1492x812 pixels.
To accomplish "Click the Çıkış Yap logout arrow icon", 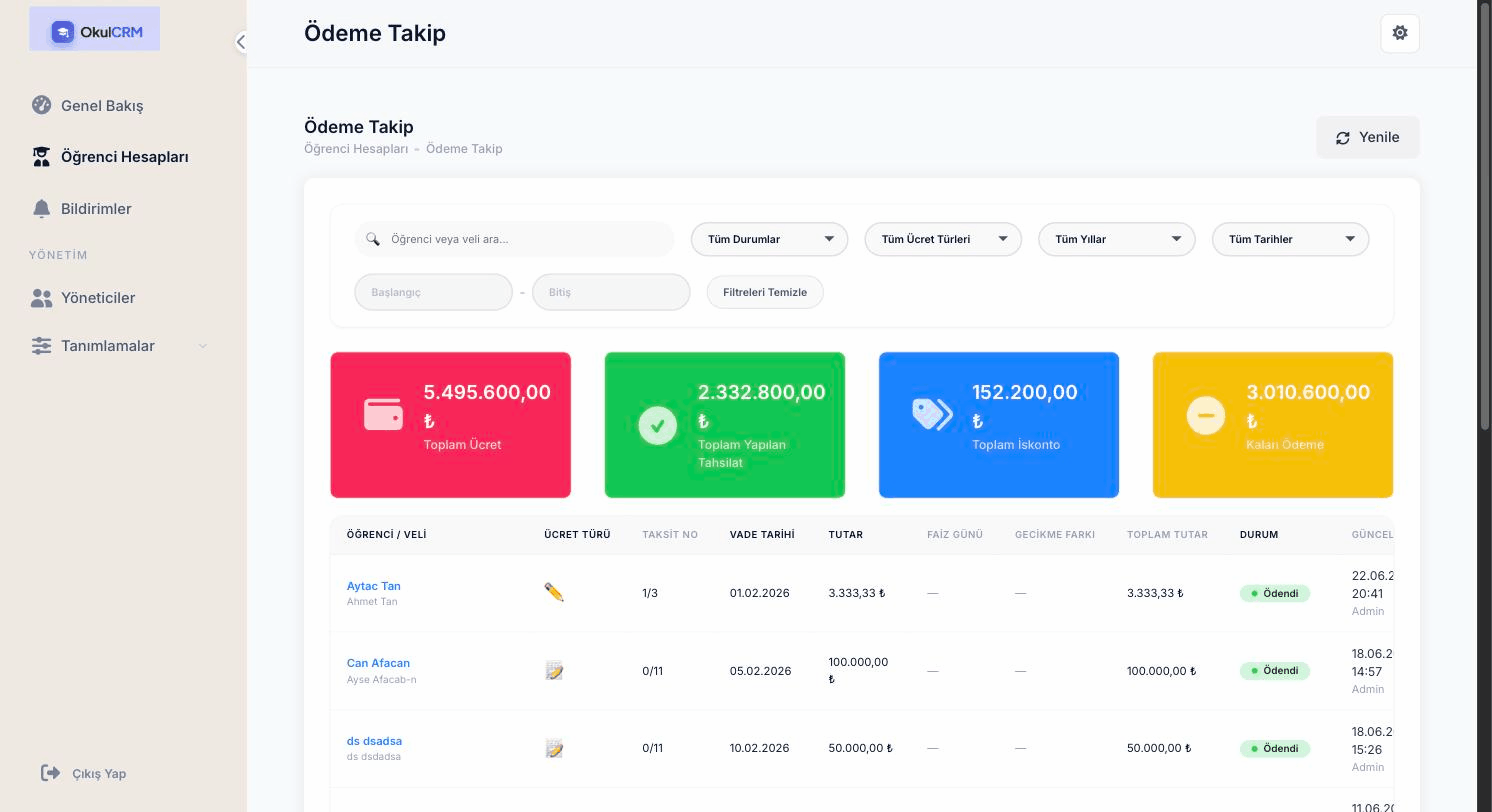I will (50, 773).
